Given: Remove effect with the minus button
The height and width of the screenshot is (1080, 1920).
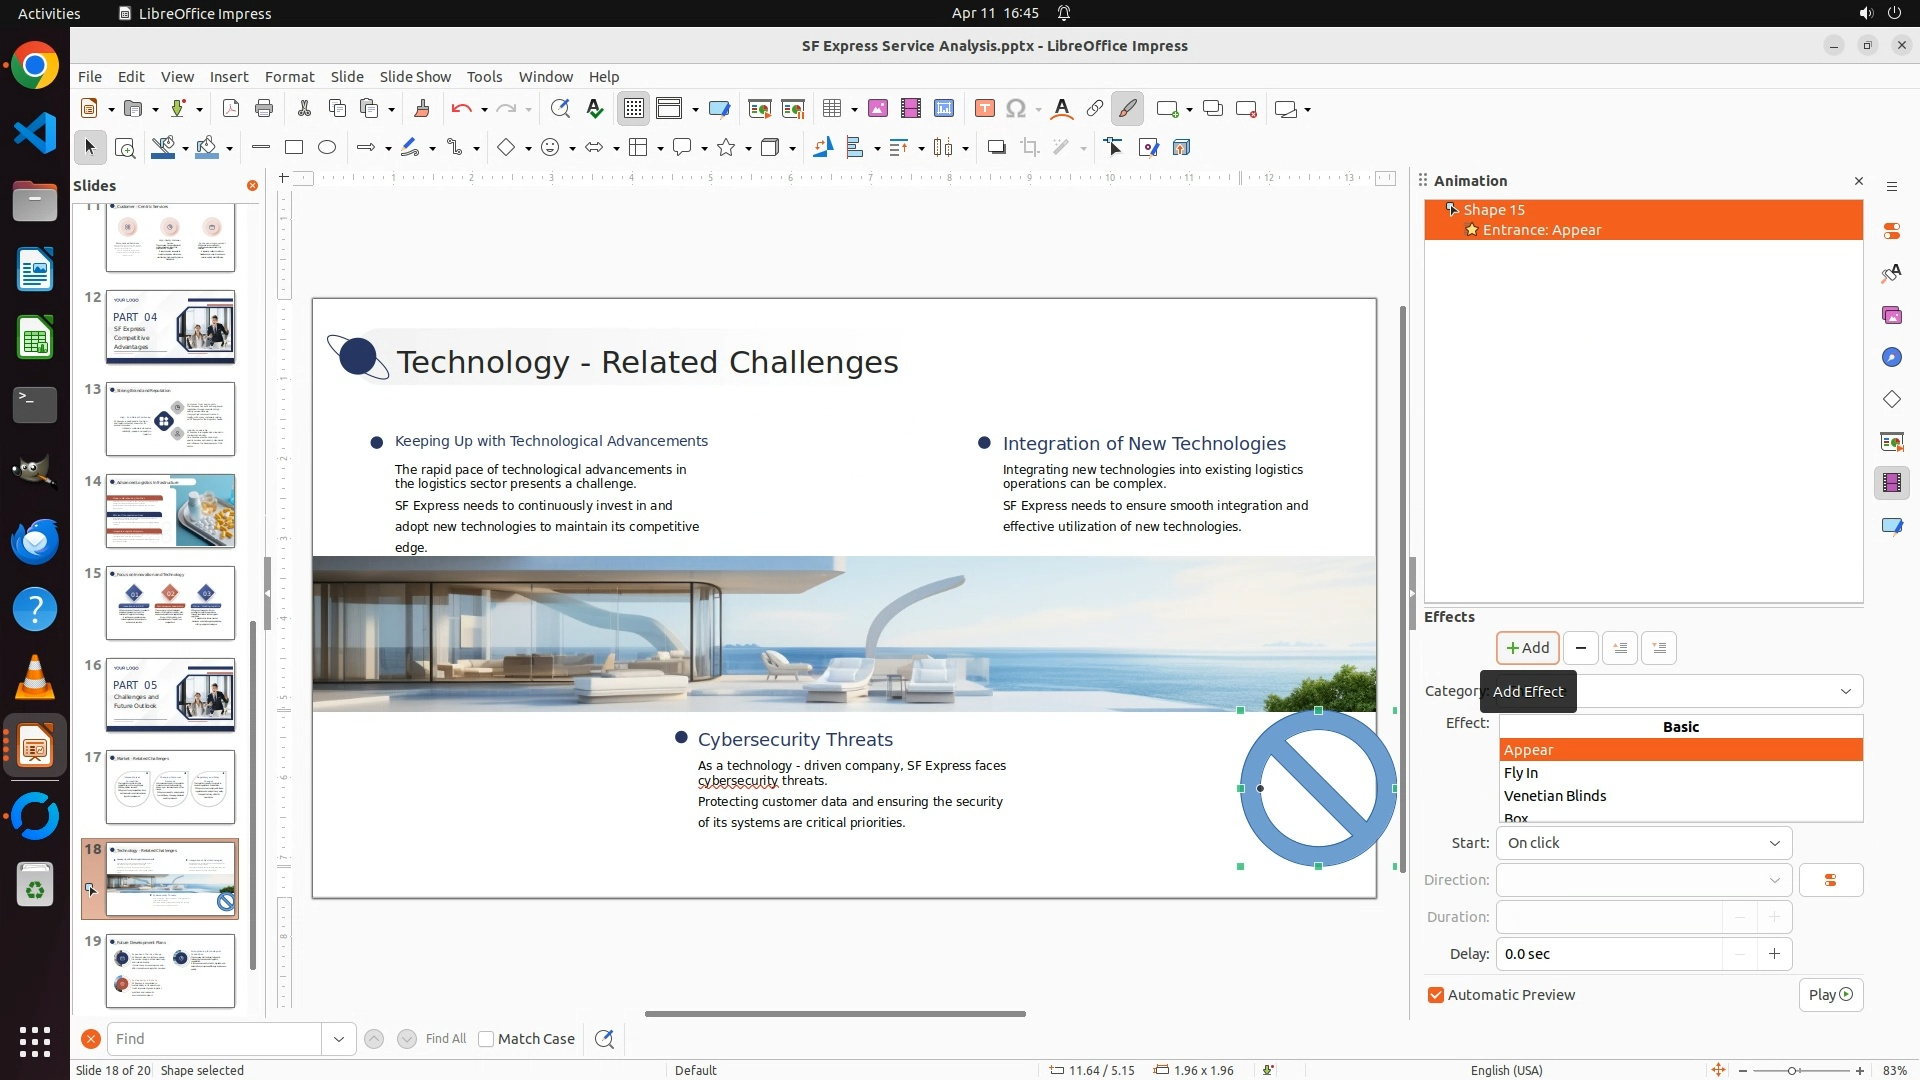Looking at the screenshot, I should [1580, 648].
